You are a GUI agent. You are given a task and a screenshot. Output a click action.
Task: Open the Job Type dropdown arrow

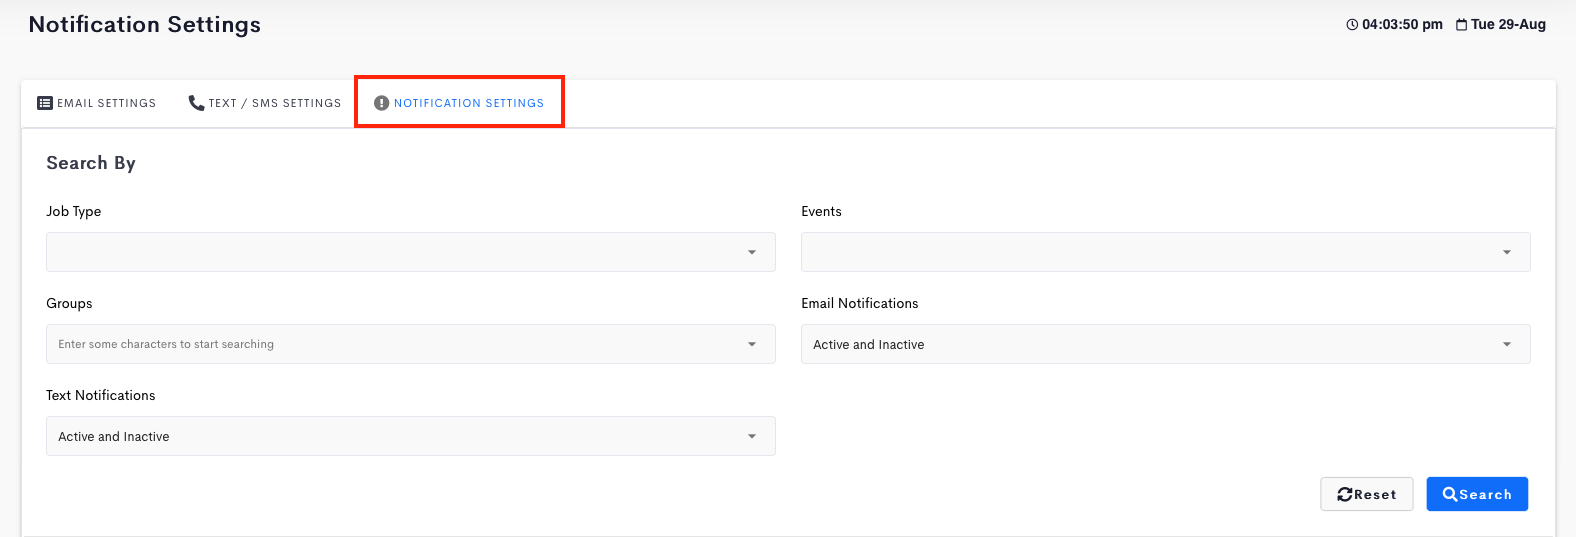(x=752, y=252)
